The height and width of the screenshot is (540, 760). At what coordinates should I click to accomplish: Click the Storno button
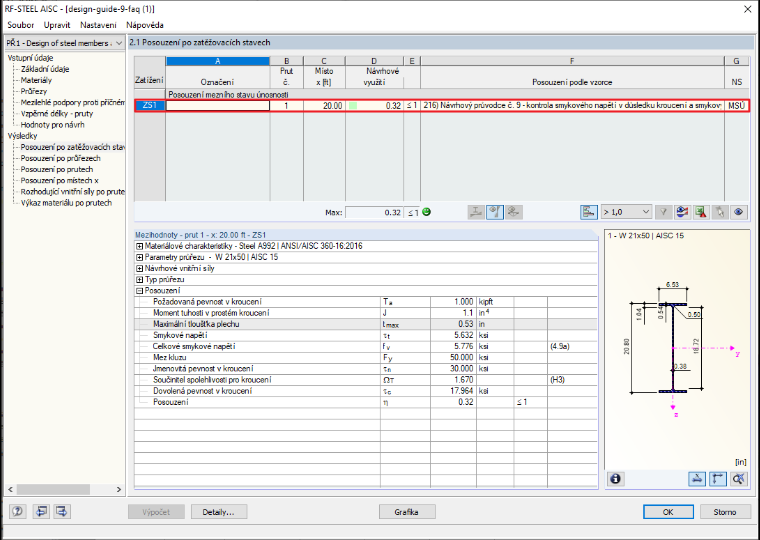click(x=725, y=512)
